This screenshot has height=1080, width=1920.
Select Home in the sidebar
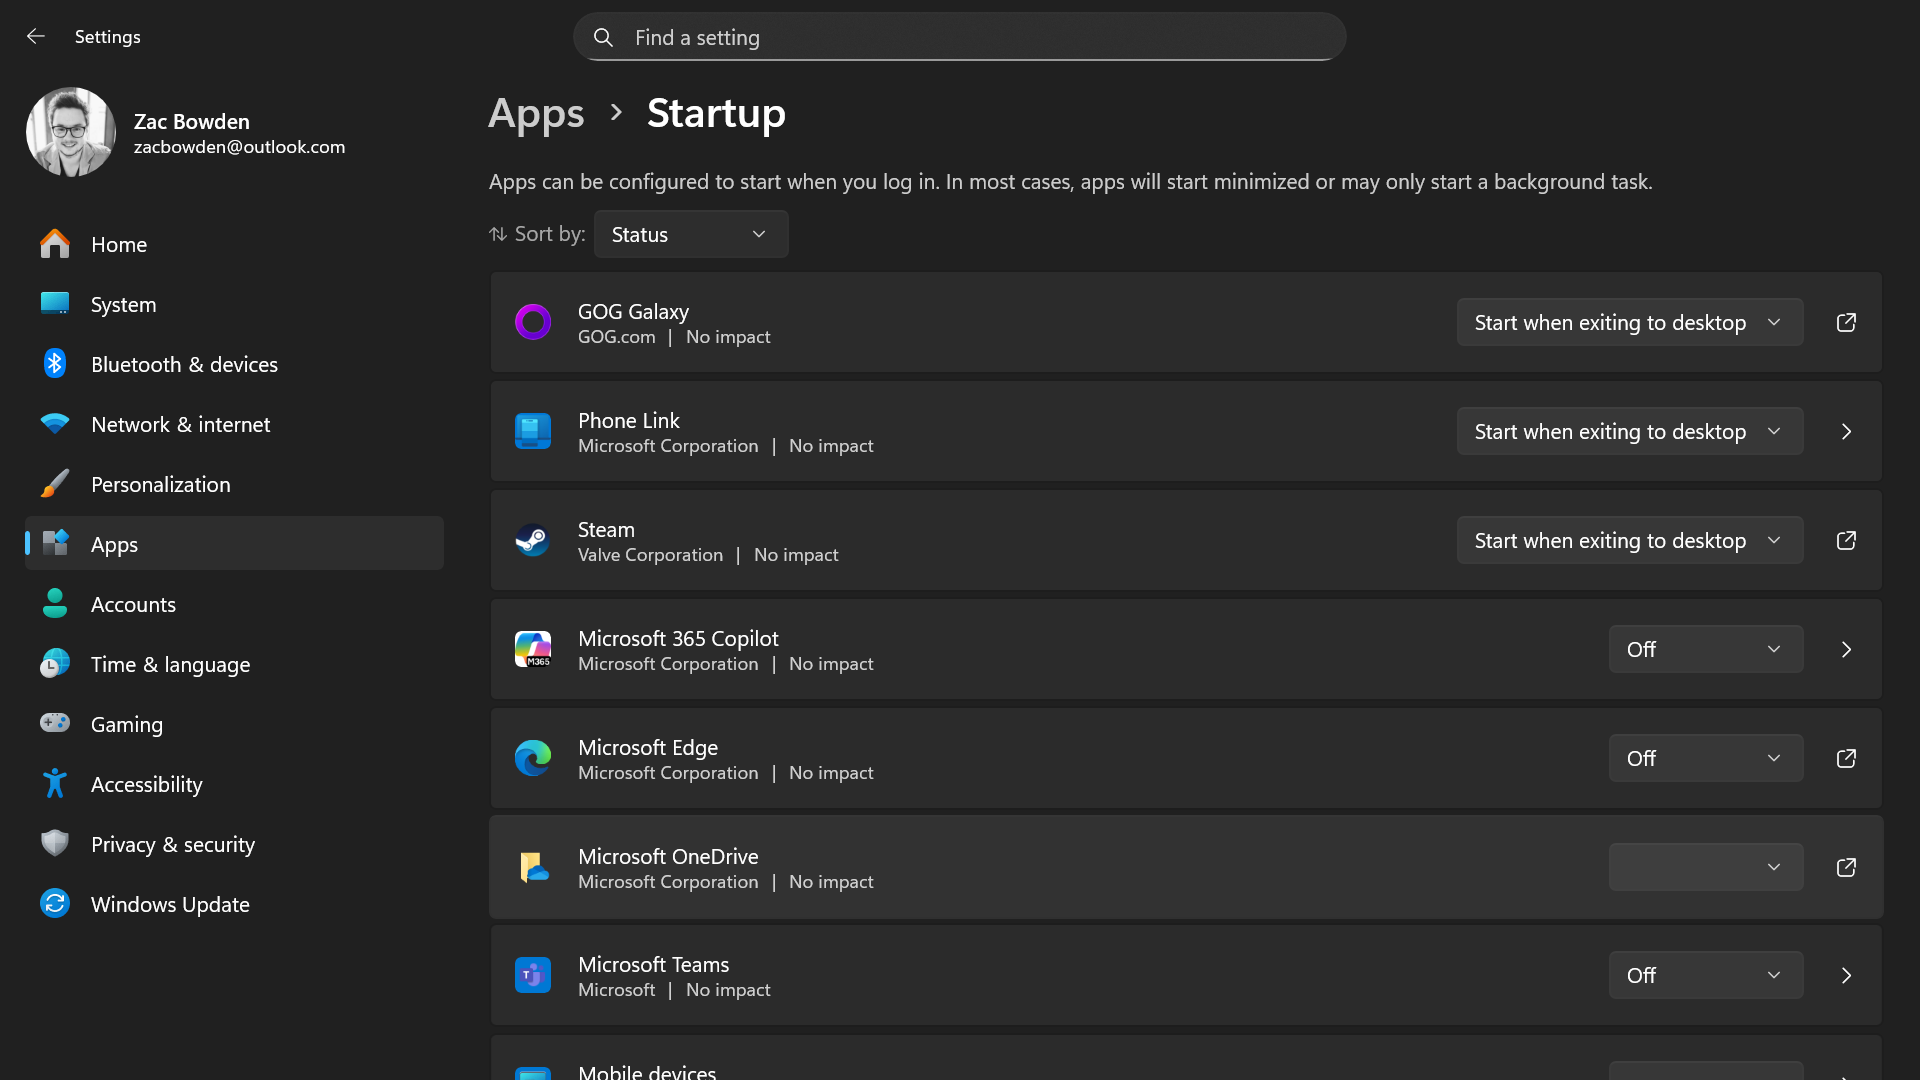pos(234,244)
